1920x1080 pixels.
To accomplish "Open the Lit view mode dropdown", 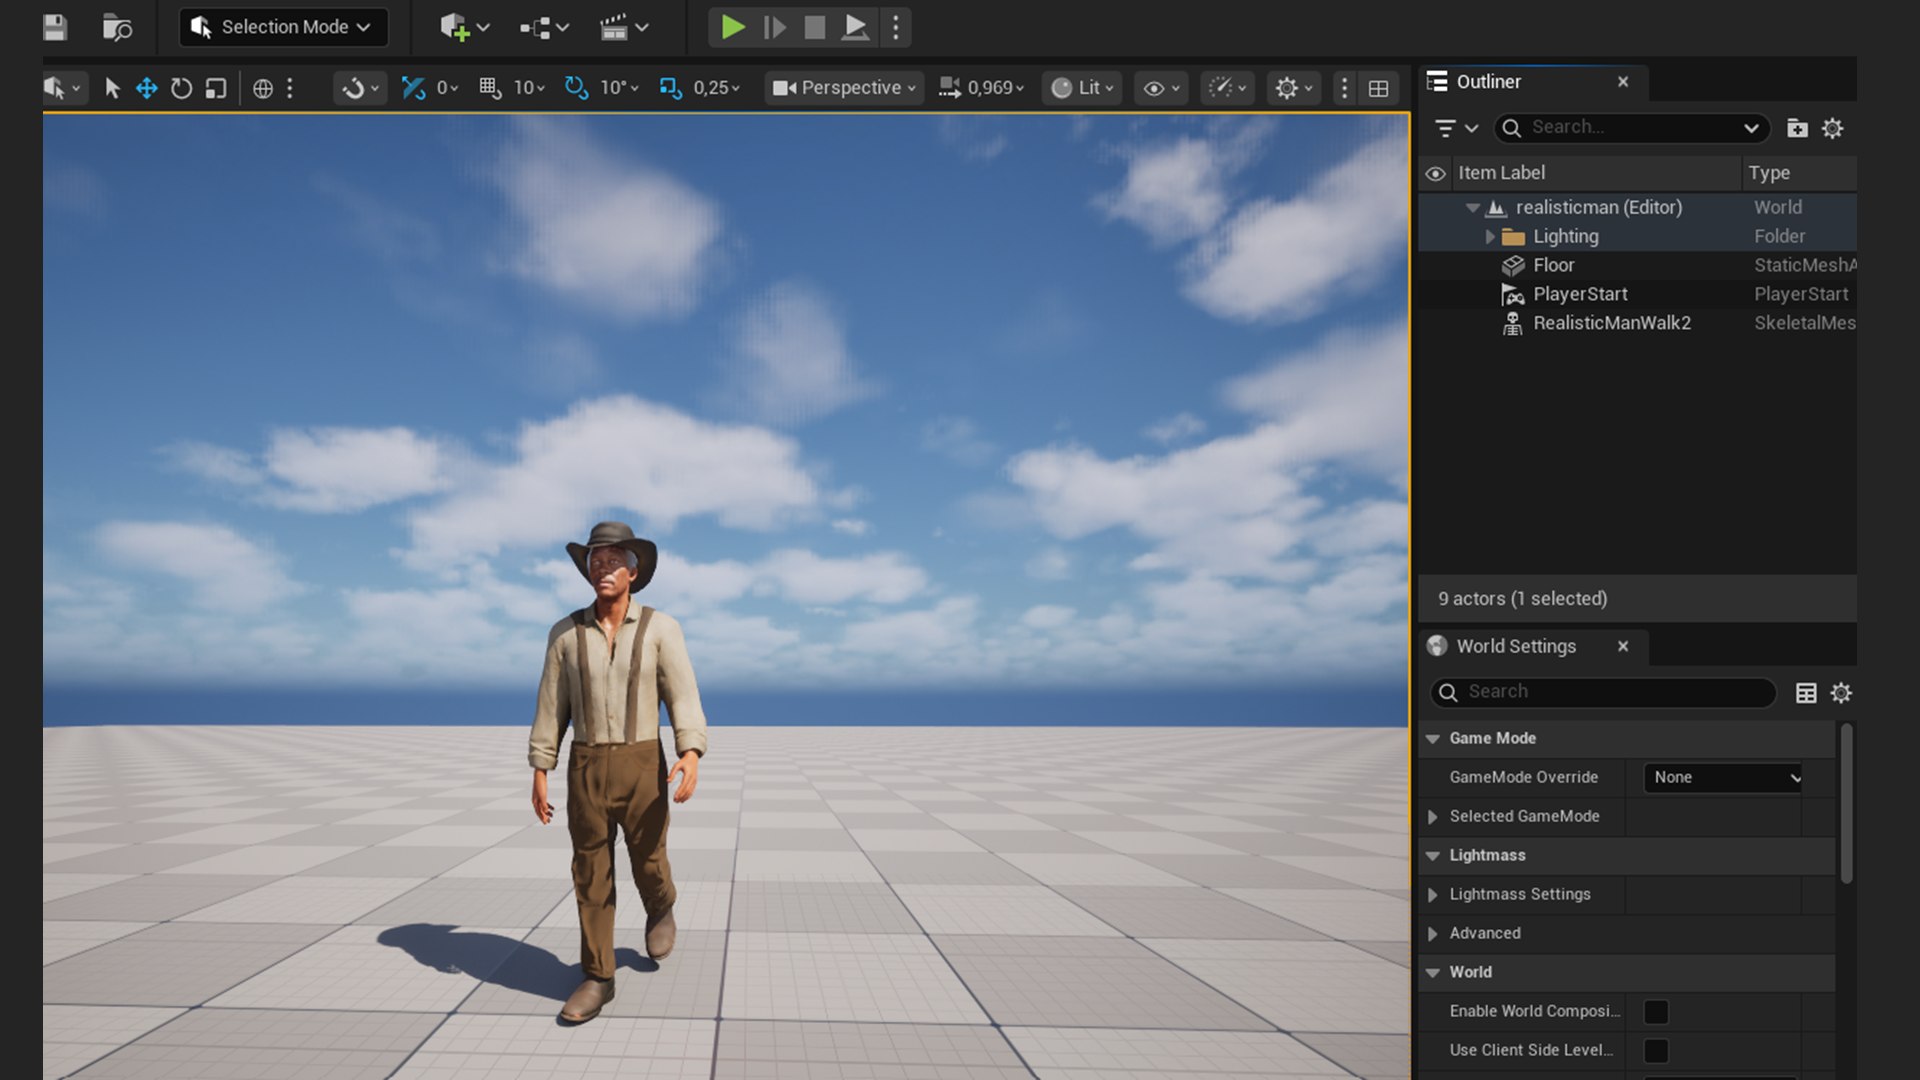I will tap(1082, 88).
